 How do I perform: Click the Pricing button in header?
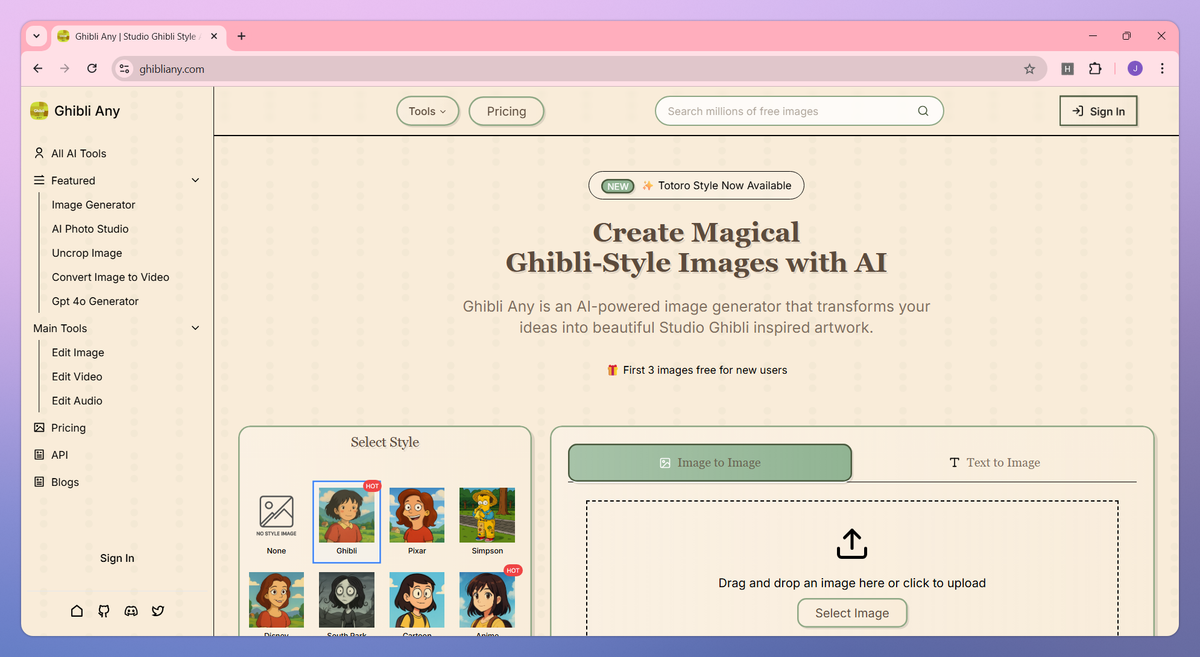click(x=506, y=111)
